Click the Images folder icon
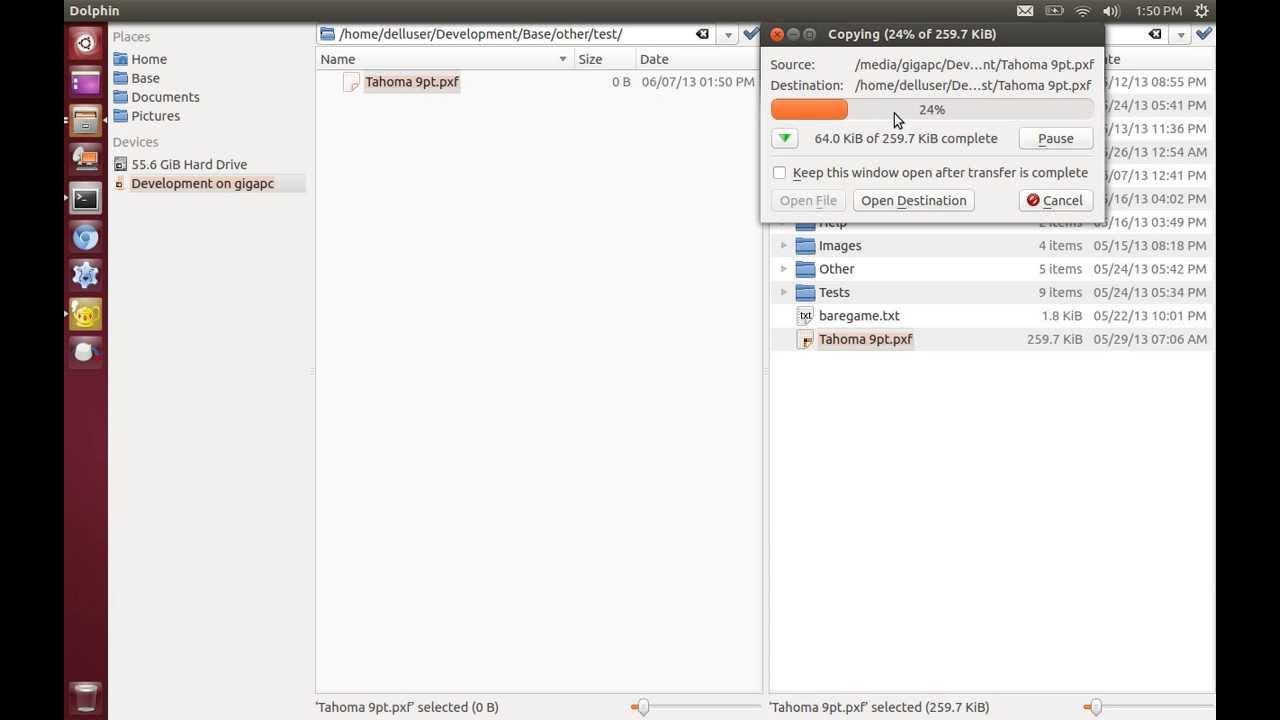 [x=806, y=246]
